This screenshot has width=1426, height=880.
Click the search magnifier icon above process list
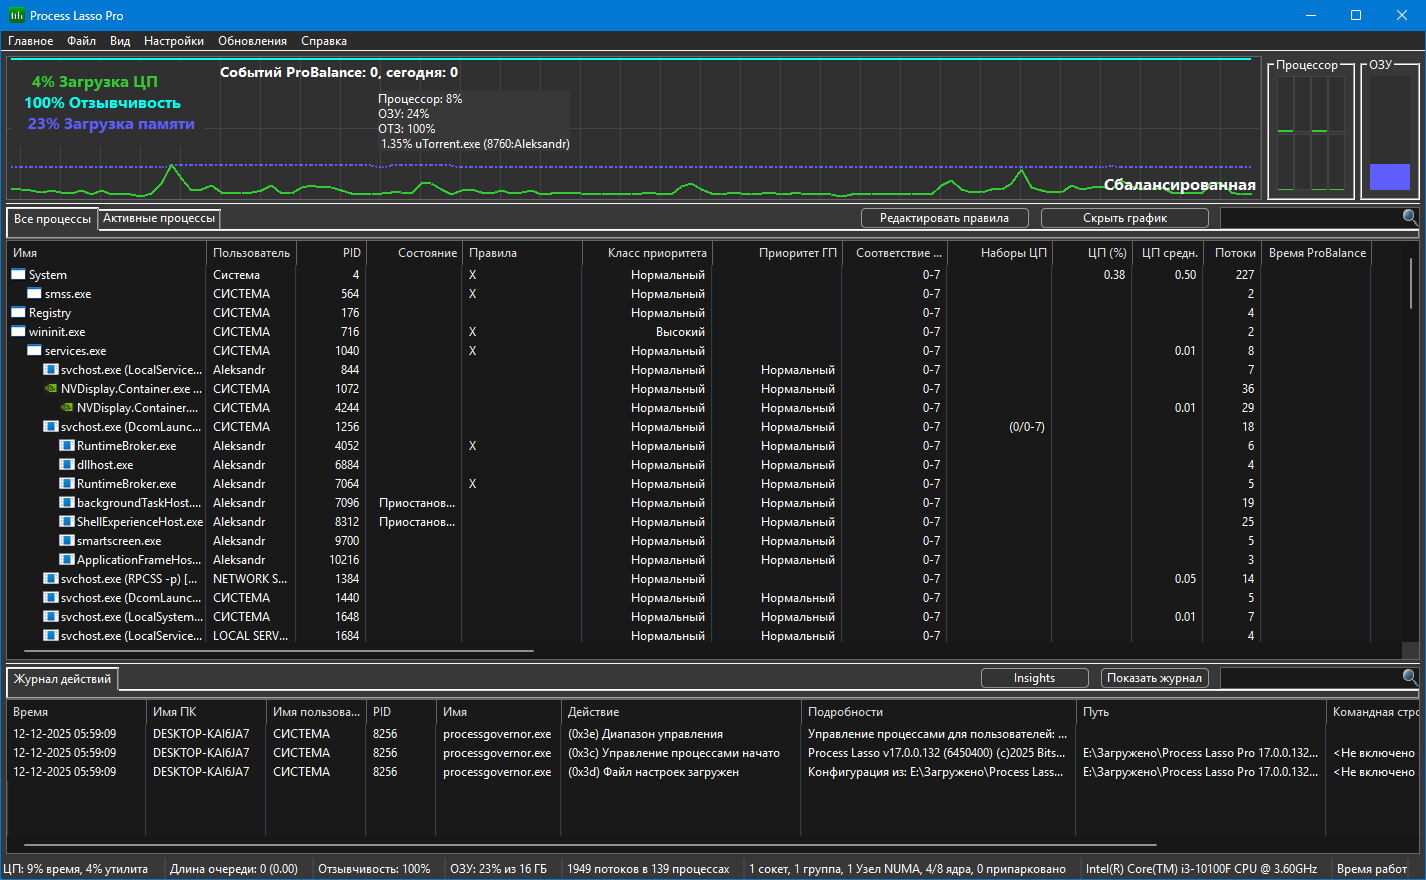(1409, 217)
